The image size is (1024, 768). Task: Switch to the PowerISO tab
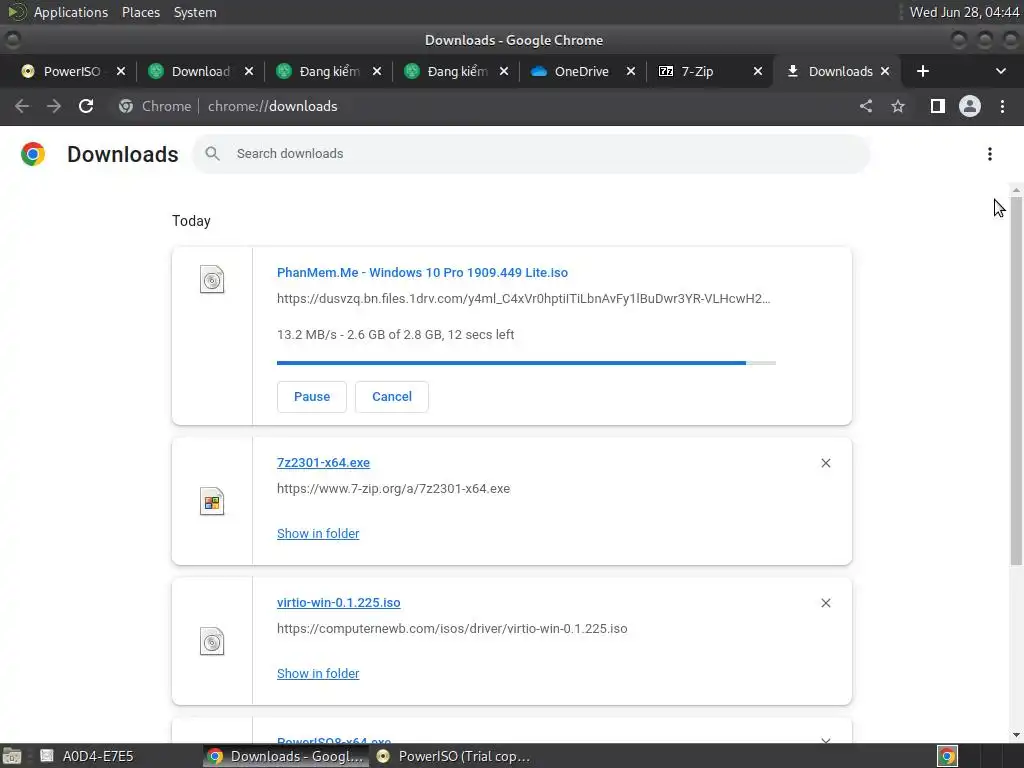point(72,71)
